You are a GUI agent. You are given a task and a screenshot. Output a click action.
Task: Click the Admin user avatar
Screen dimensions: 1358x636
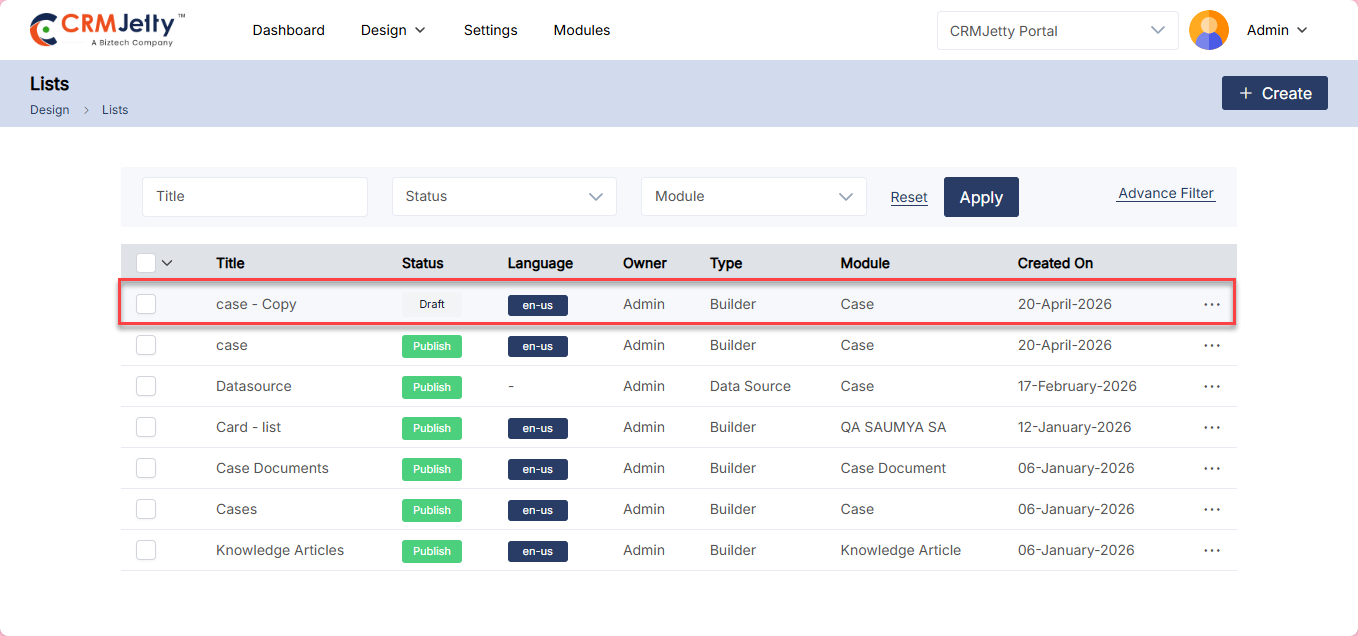point(1208,30)
